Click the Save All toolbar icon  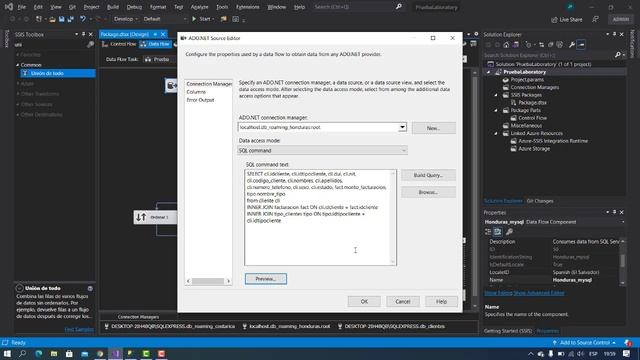pos(71,19)
